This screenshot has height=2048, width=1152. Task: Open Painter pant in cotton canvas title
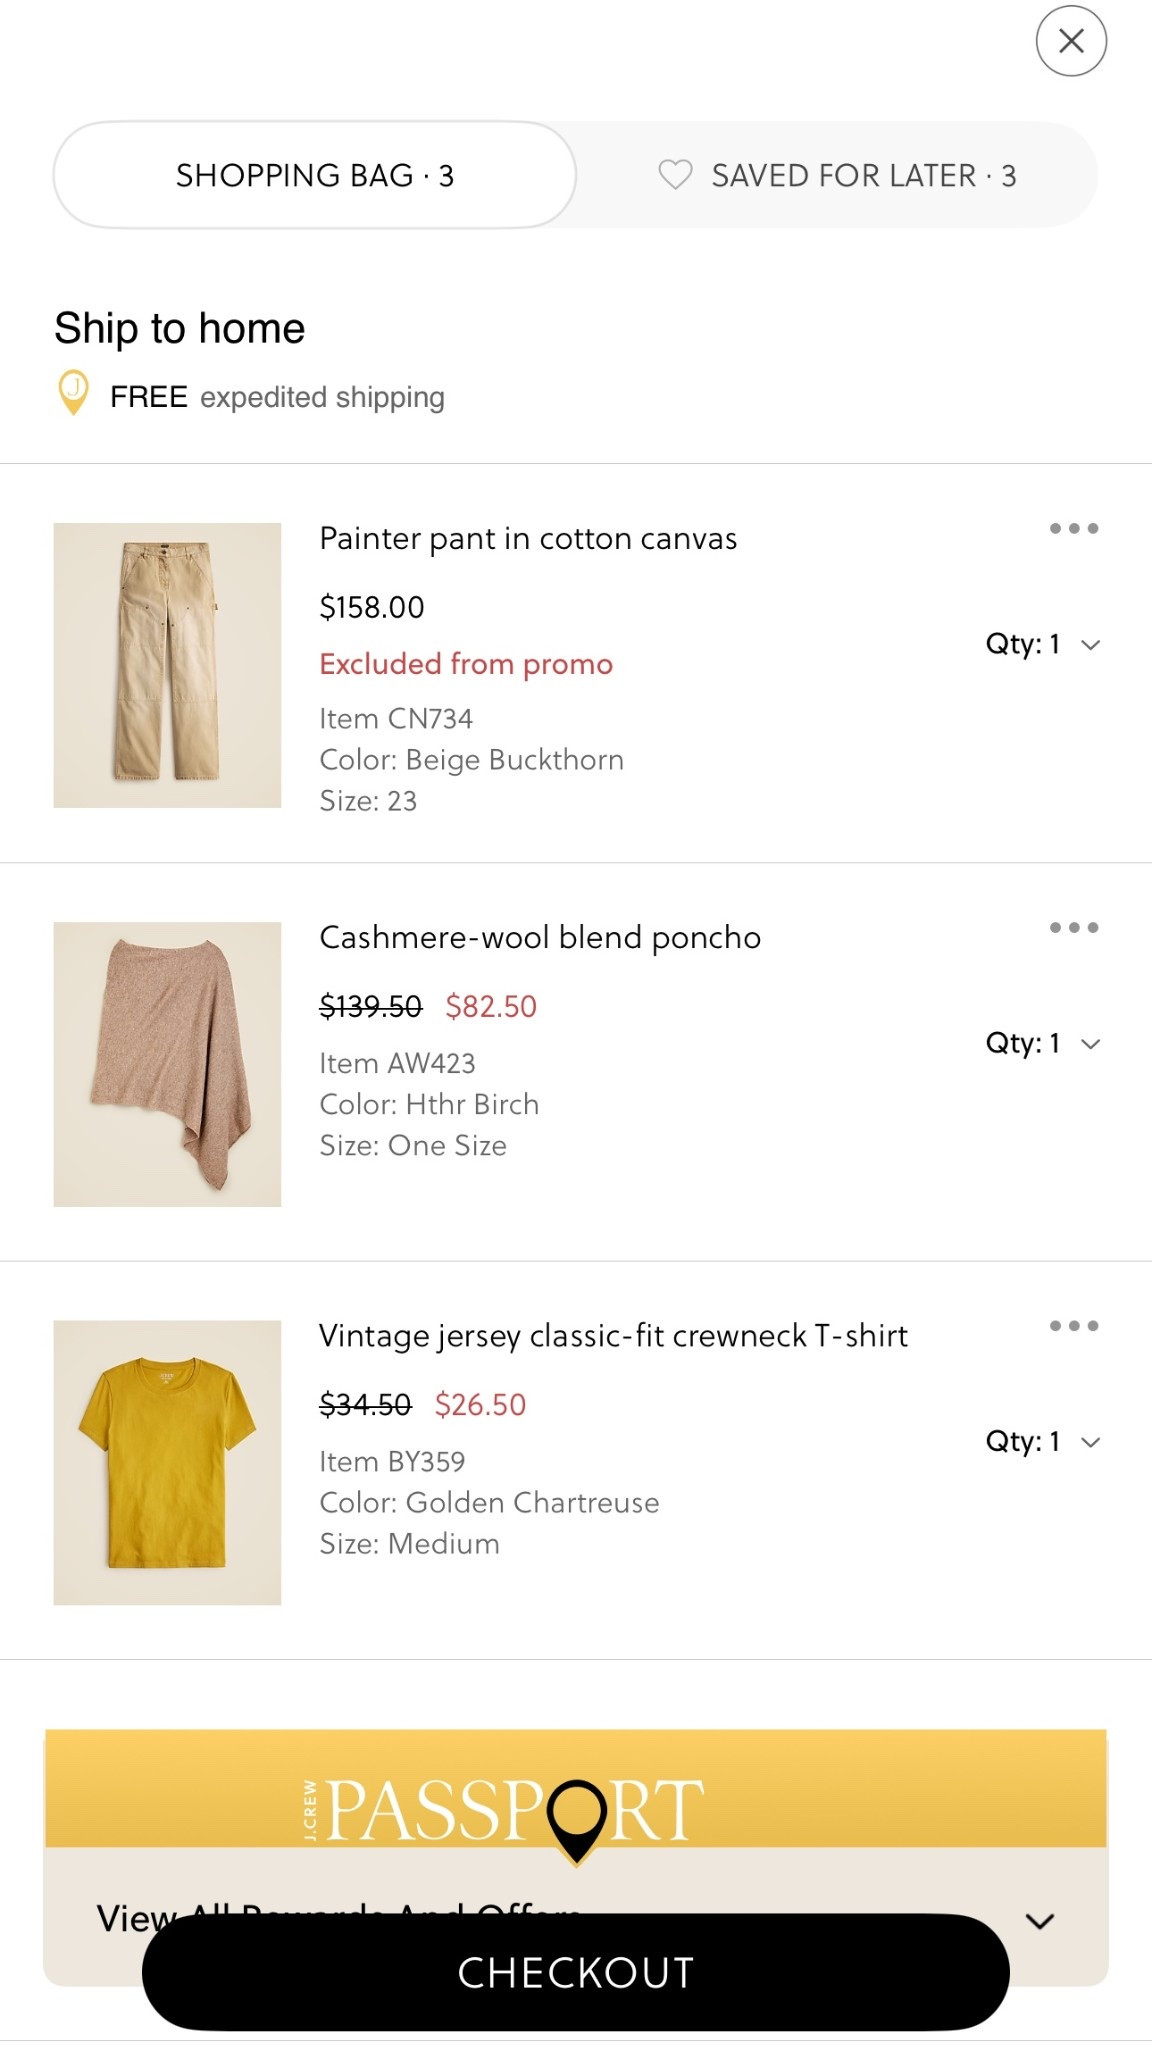tap(528, 539)
